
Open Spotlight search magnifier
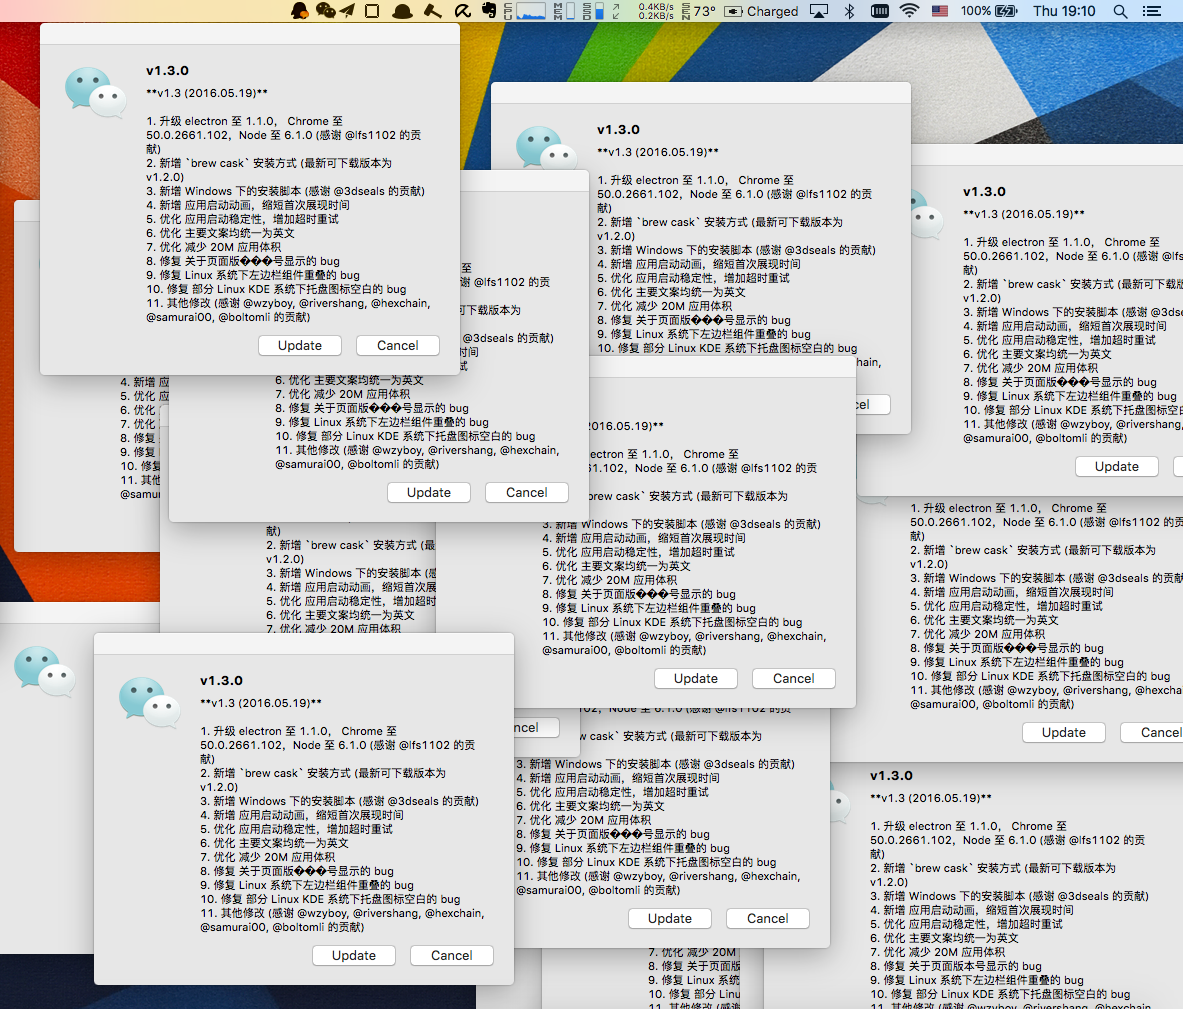pyautogui.click(x=1120, y=11)
